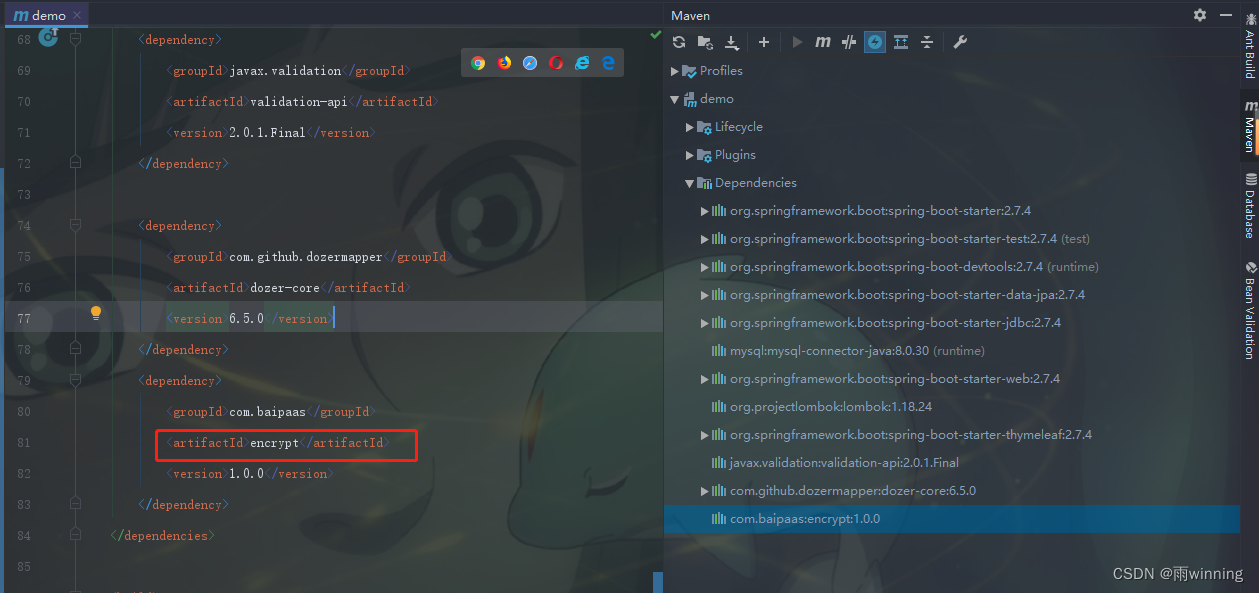The image size is (1259, 593).
Task: Click version '1.0.0' on line 82
Action: (x=246, y=474)
